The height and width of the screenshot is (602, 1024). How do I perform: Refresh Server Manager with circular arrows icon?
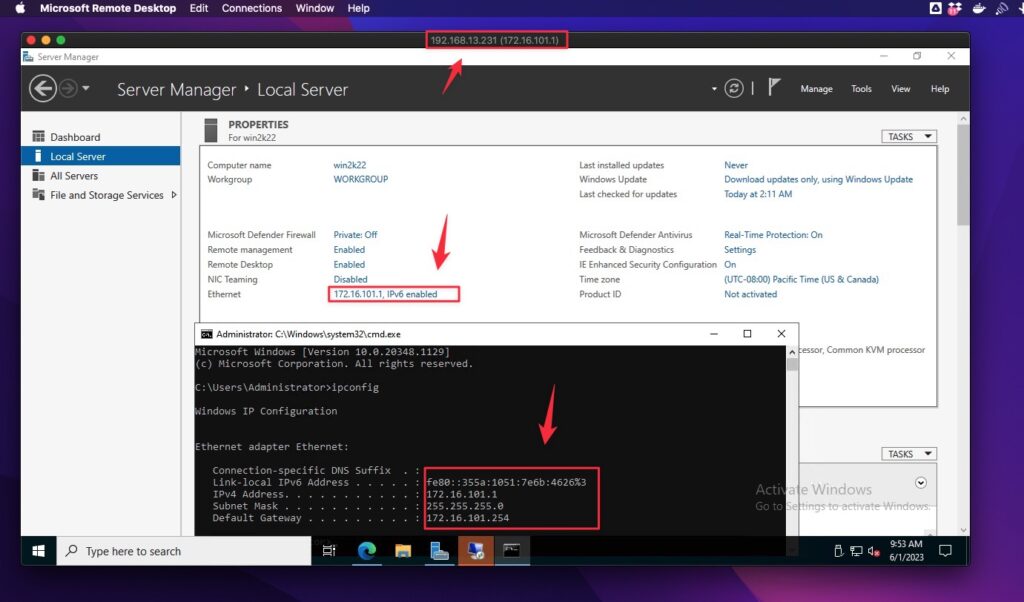pos(733,88)
